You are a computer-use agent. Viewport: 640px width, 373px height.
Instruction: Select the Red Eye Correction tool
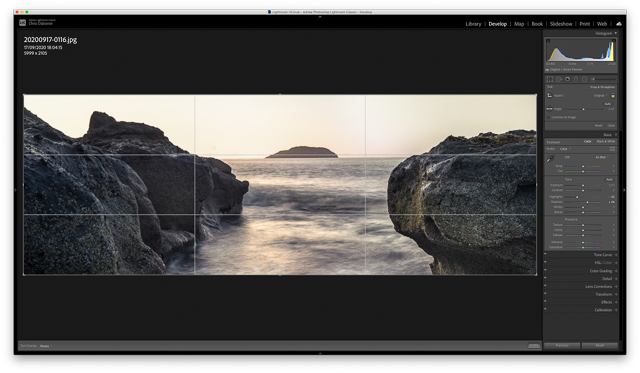point(567,79)
